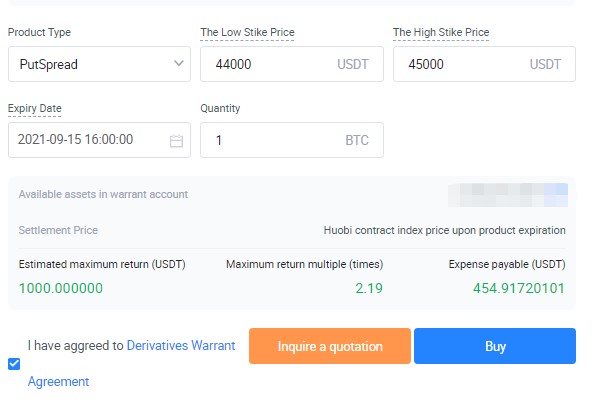This screenshot has height=404, width=595.
Task: Click The High Stike Price dotted label
Action: (441, 33)
